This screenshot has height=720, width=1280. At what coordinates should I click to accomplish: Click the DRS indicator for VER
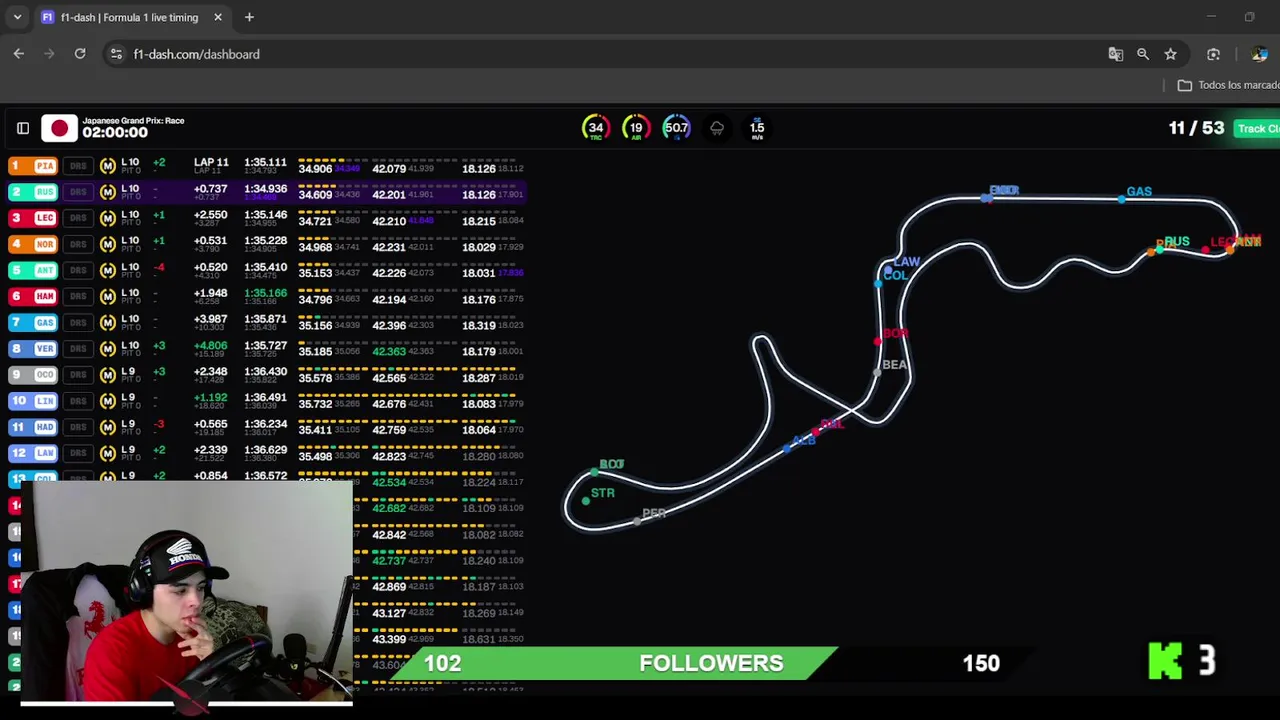coord(78,348)
